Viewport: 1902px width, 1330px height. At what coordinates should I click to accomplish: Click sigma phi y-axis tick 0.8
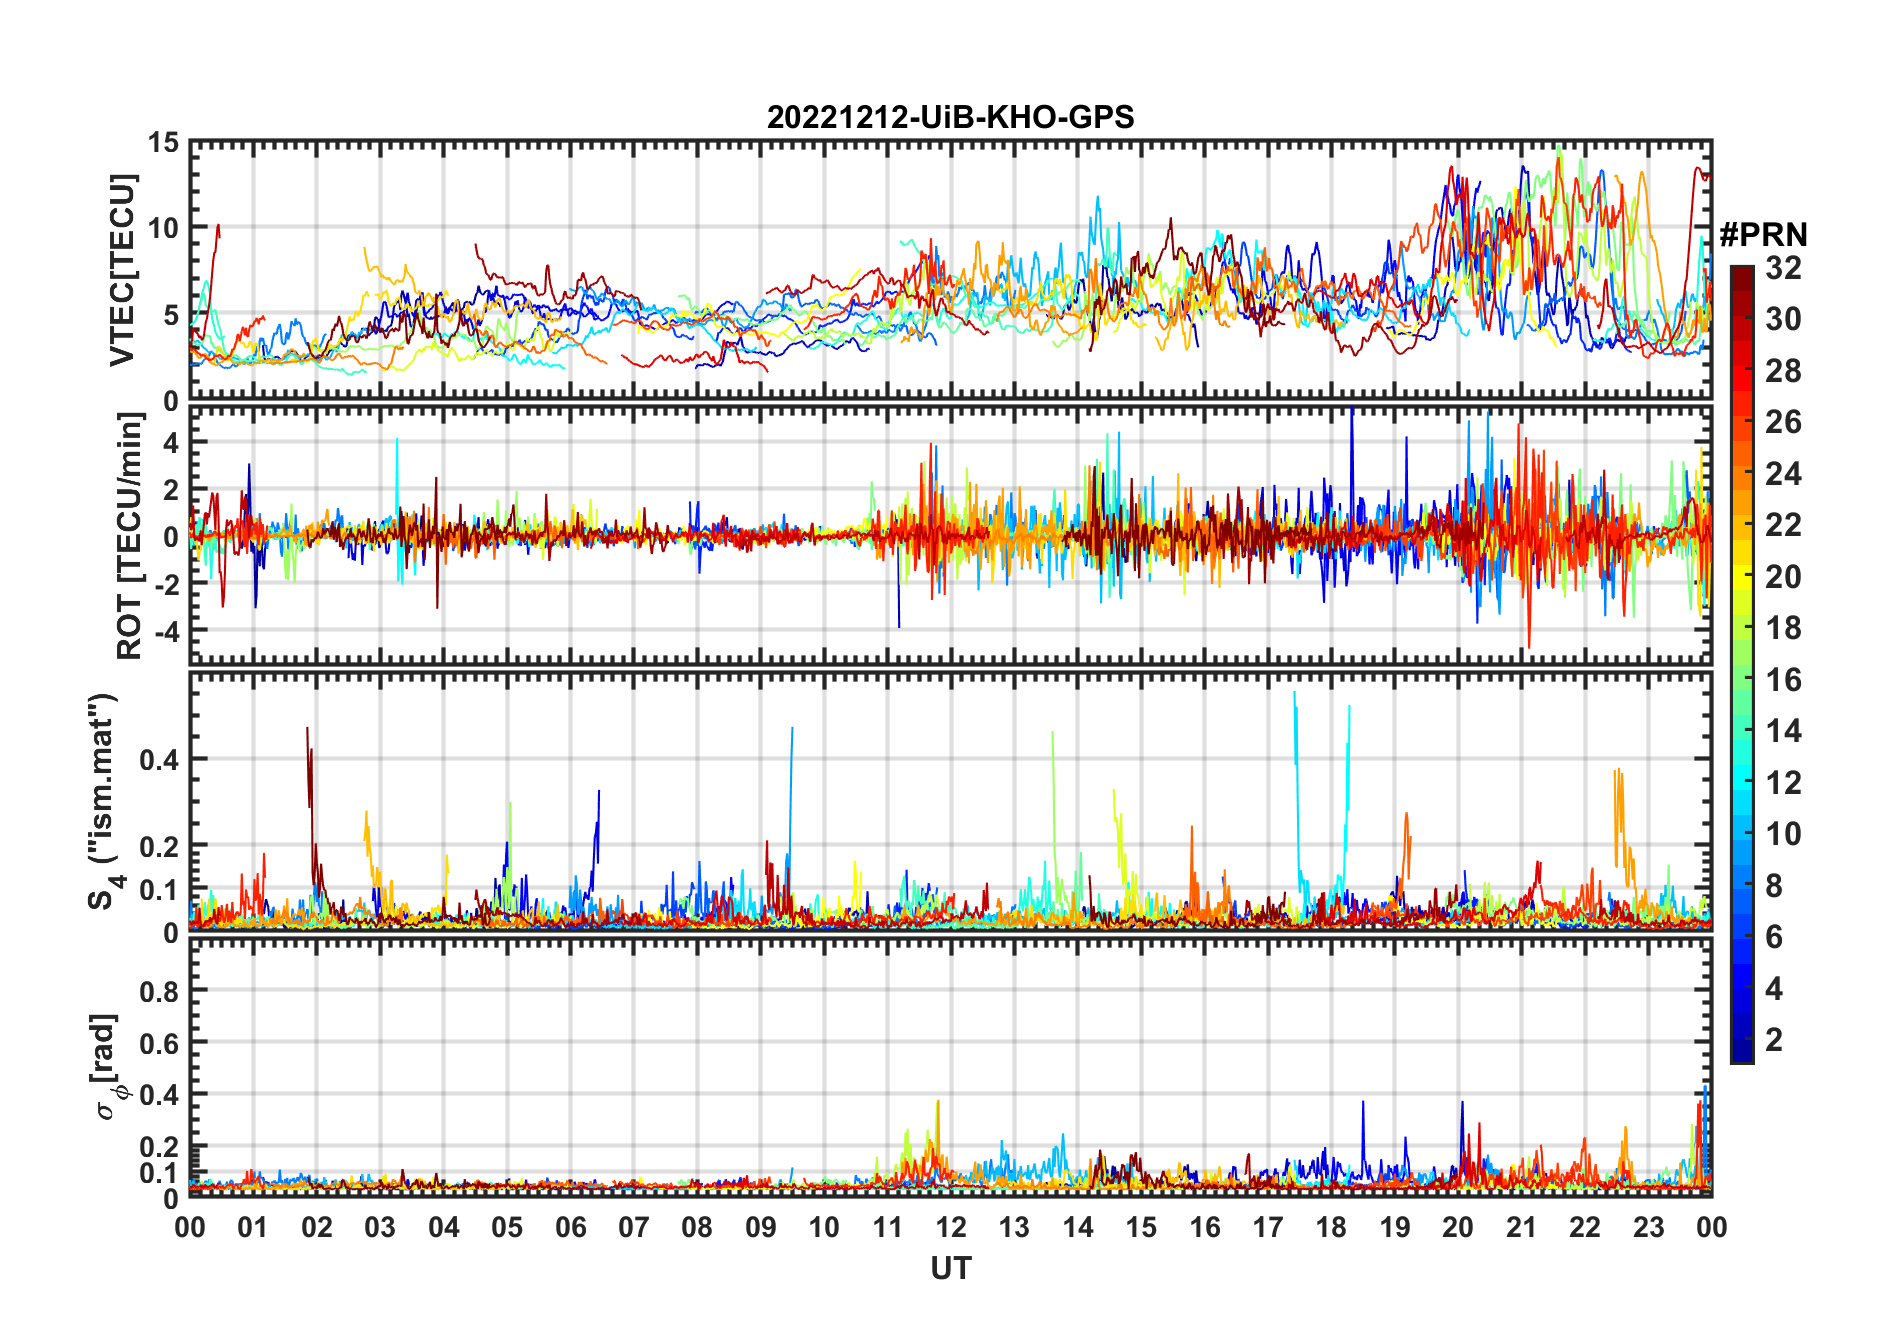pos(160,991)
